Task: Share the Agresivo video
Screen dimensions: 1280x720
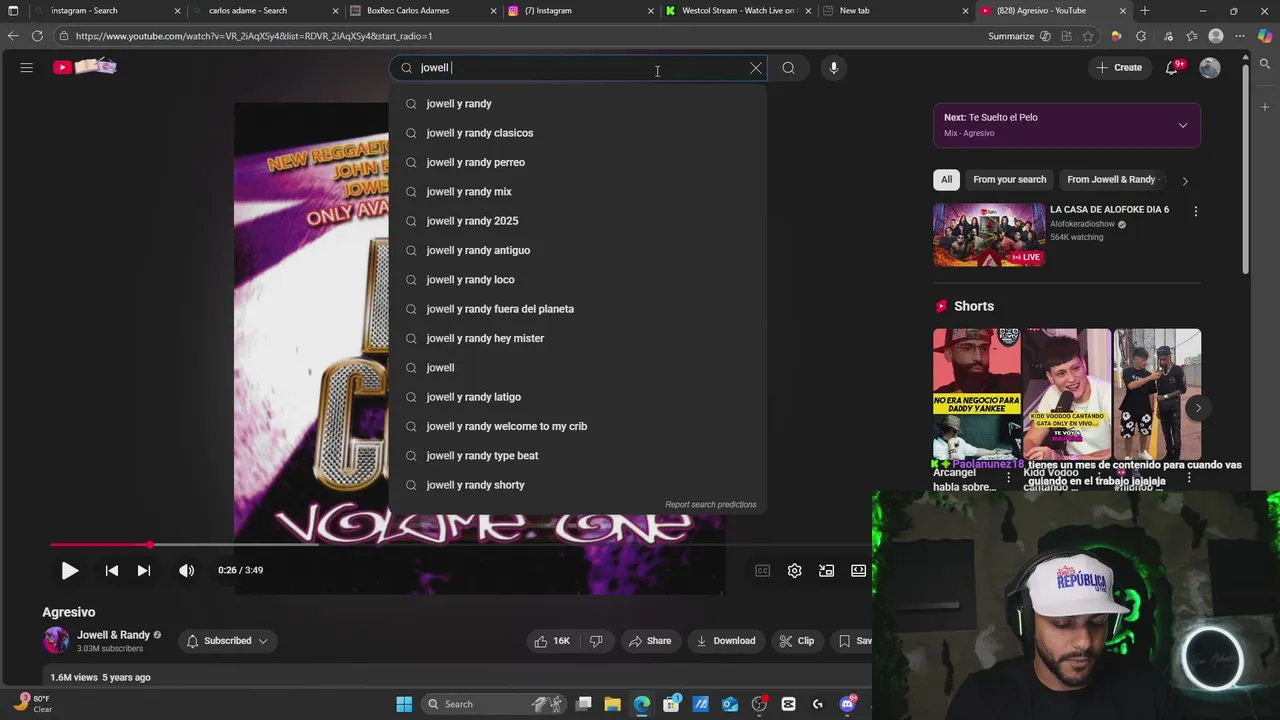Action: (x=649, y=641)
